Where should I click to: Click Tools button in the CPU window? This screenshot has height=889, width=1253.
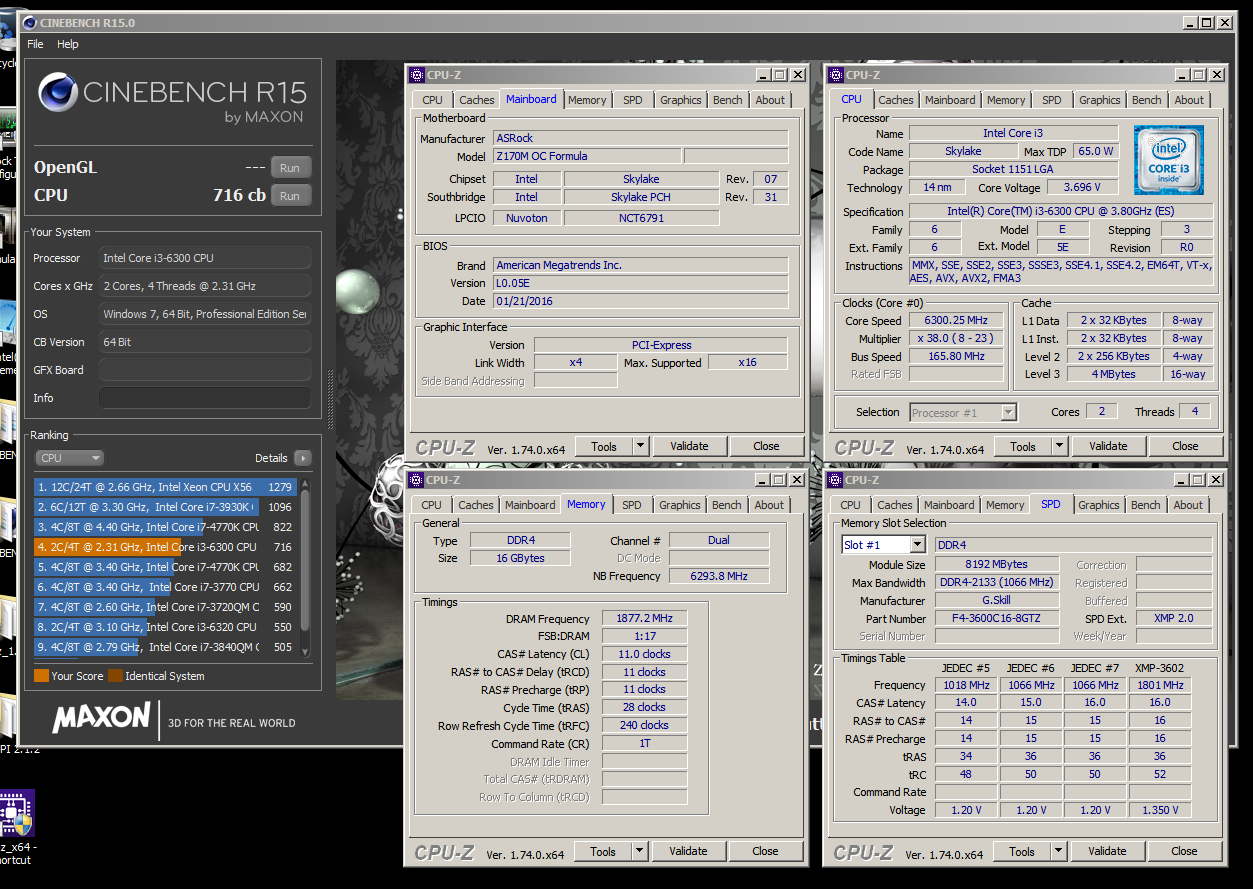pyautogui.click(x=1023, y=446)
